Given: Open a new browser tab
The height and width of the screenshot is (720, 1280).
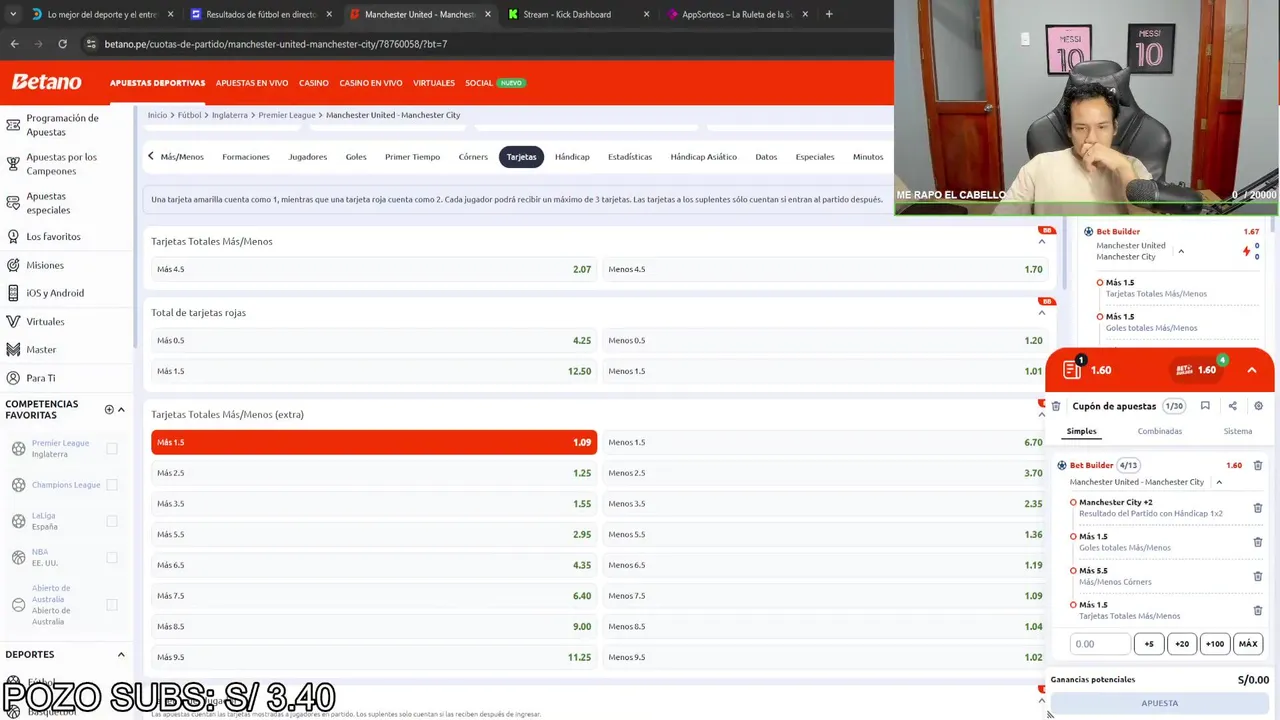Looking at the screenshot, I should (828, 14).
